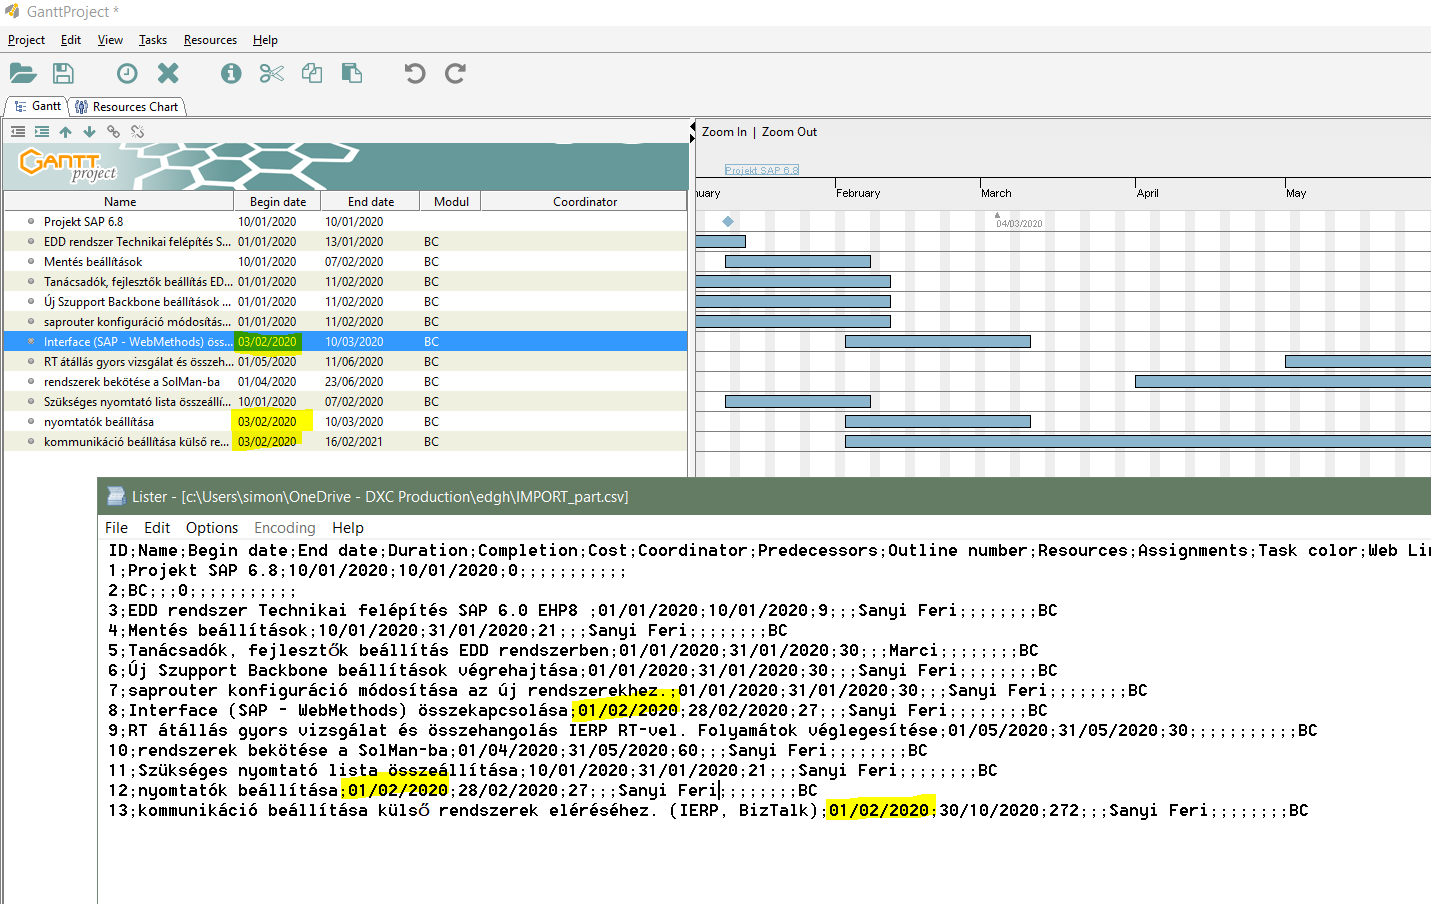
Task: Open the Tasks menu
Action: [152, 40]
